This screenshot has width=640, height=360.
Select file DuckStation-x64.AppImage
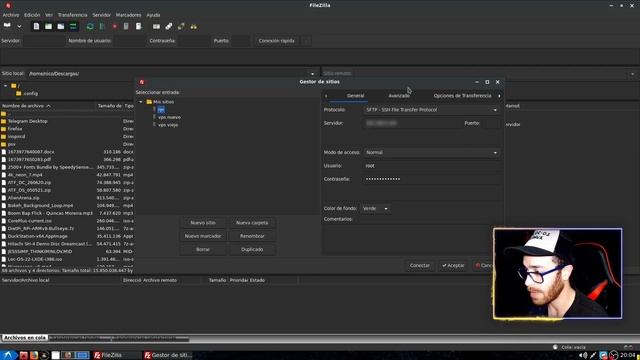38,236
